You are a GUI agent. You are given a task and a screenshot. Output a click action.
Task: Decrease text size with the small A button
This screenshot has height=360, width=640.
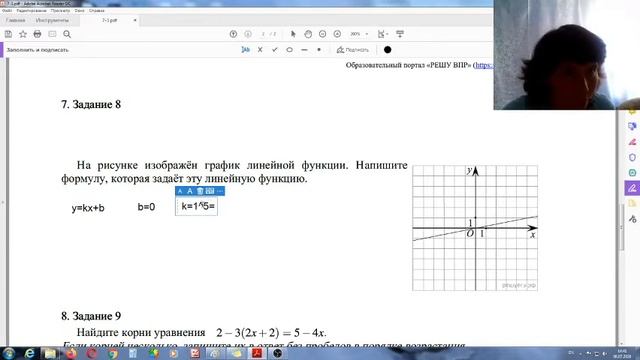tap(180, 191)
